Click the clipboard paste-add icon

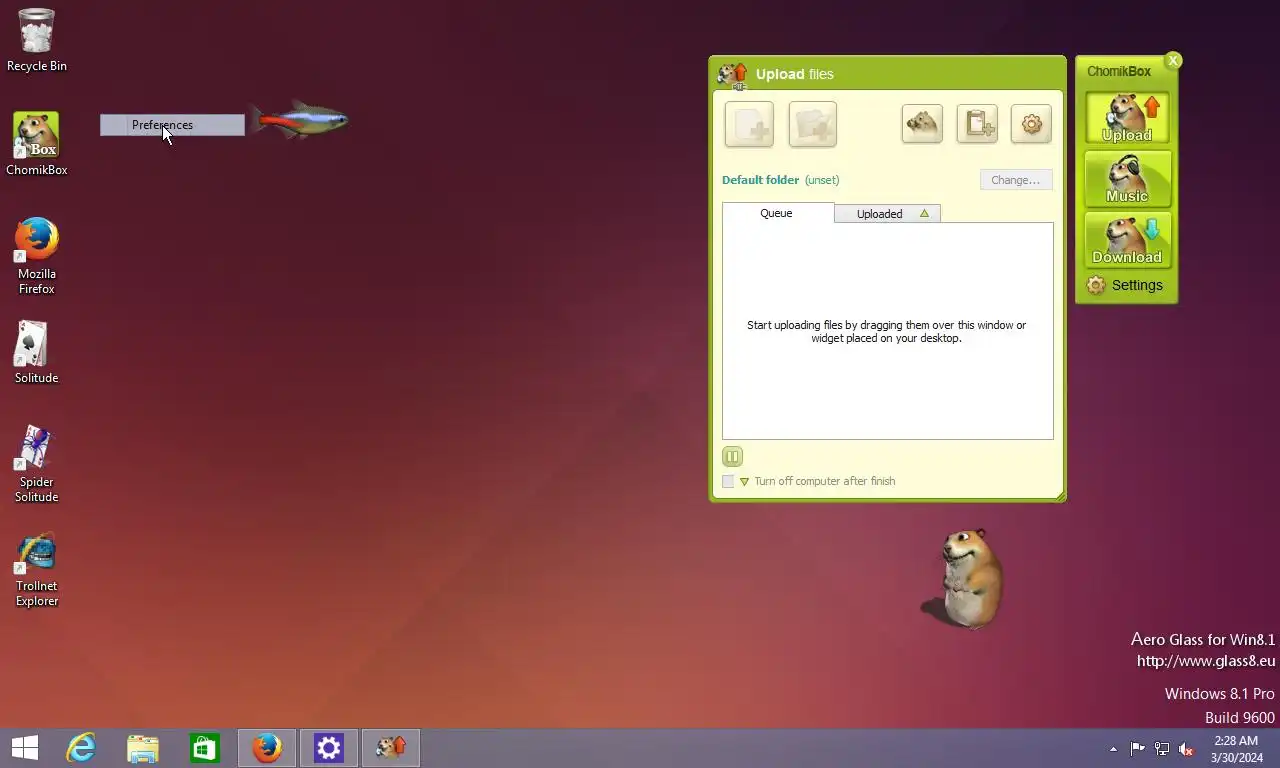point(977,124)
